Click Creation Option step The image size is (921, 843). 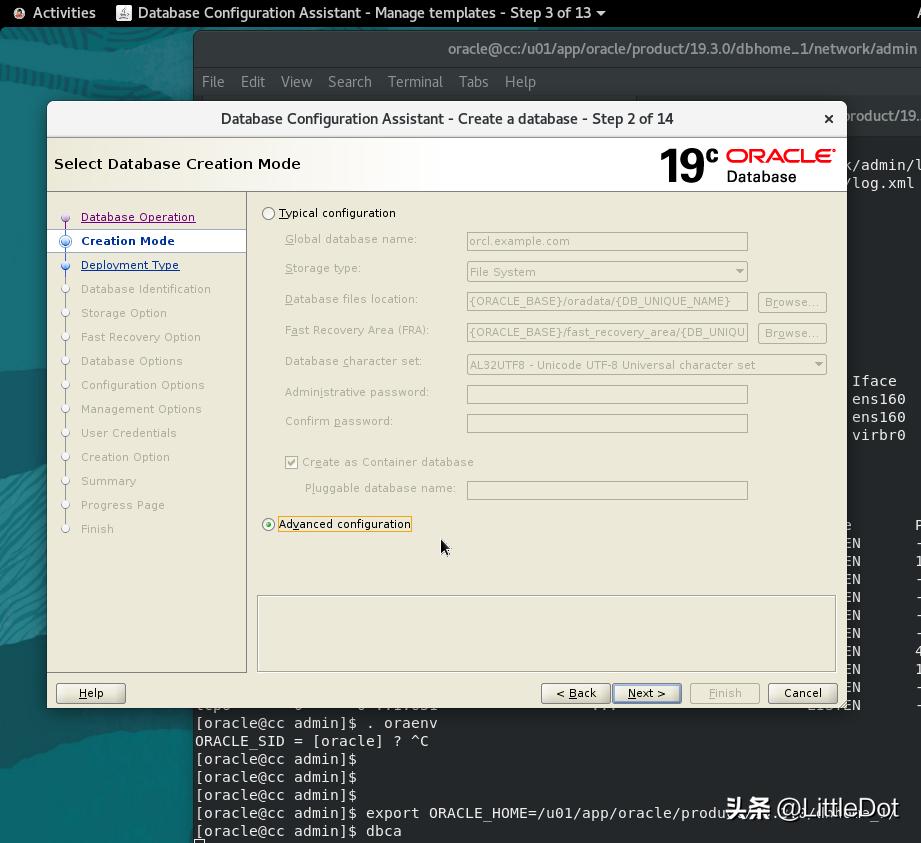(x=125, y=457)
